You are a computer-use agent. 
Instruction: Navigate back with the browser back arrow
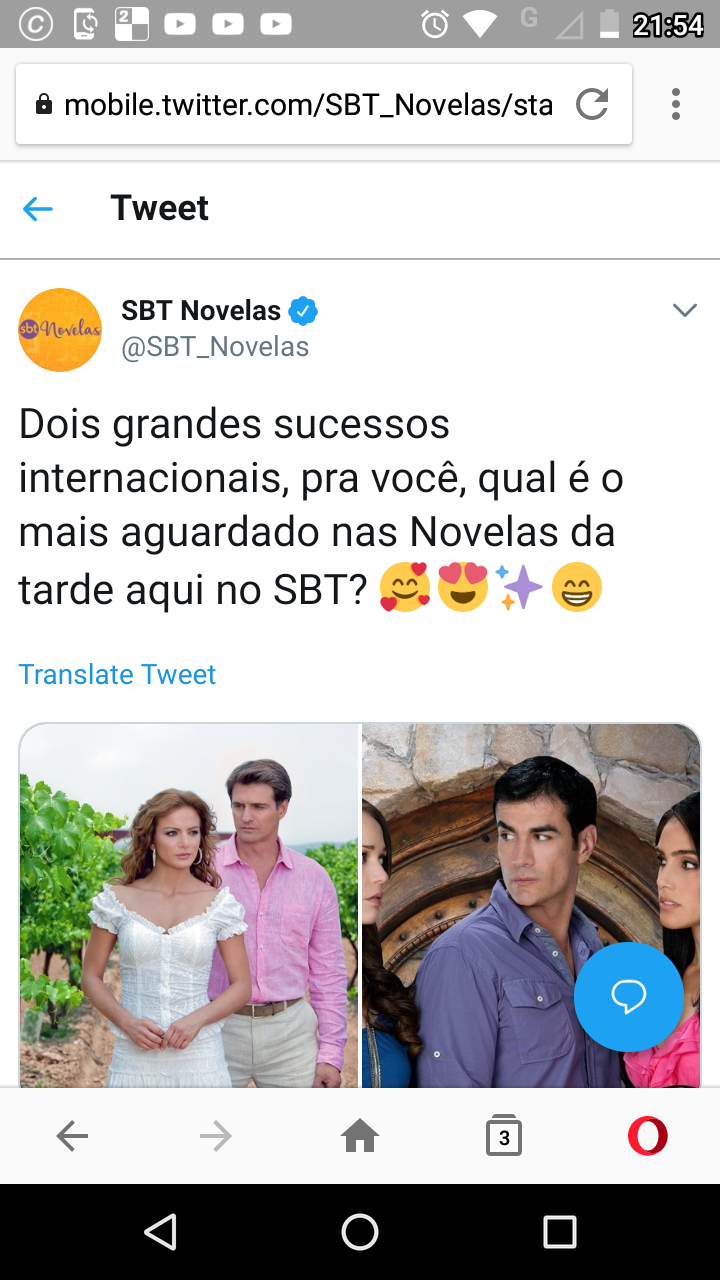point(72,1136)
